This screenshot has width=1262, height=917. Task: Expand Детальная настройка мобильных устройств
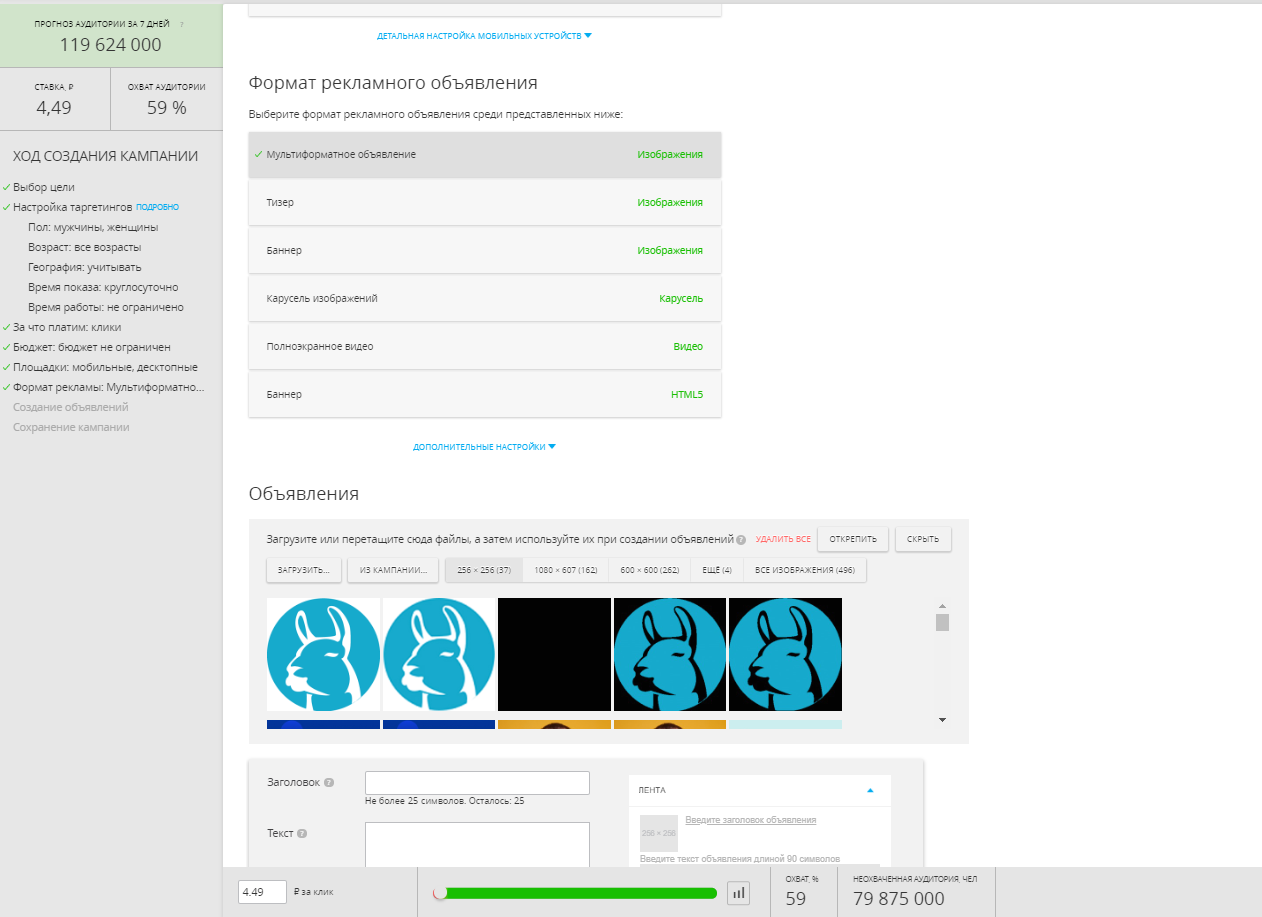(x=484, y=36)
